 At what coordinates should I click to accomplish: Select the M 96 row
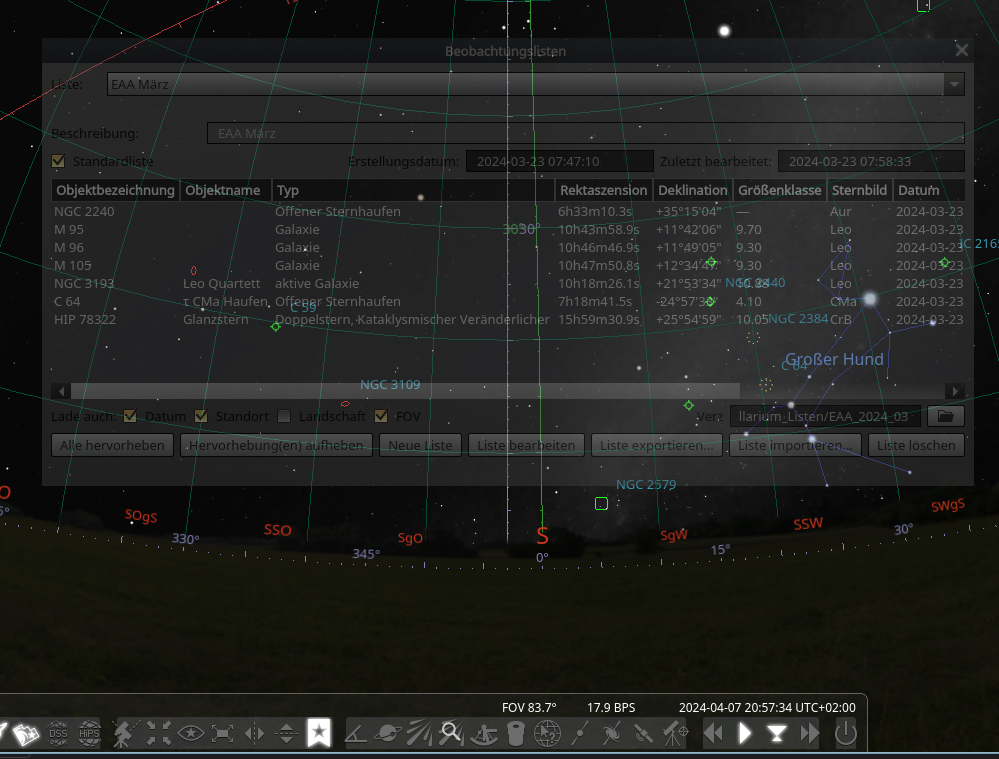[508, 247]
